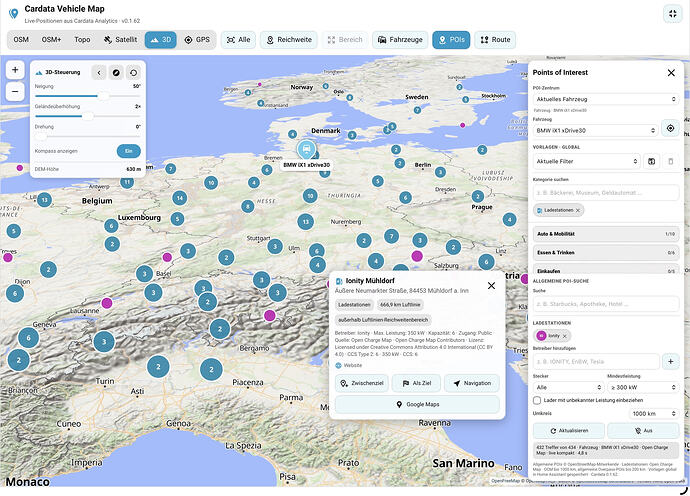
Task: Open the POI-Zentrum dropdown
Action: [x=606, y=99]
